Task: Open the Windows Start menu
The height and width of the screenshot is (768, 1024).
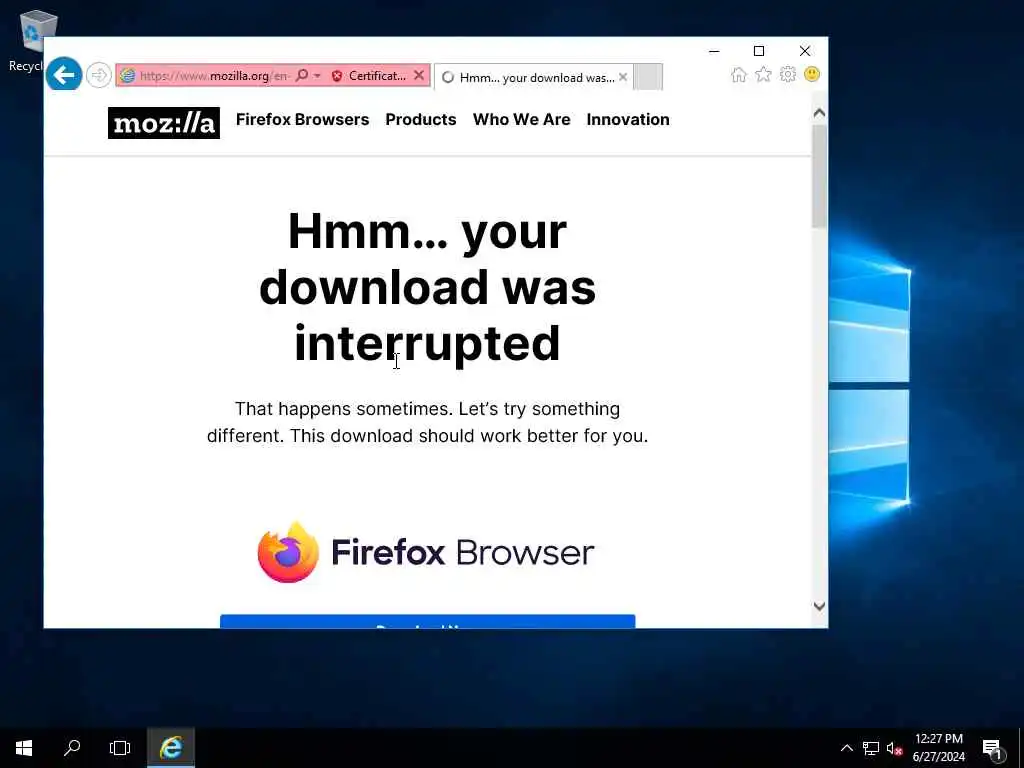Action: [24, 748]
